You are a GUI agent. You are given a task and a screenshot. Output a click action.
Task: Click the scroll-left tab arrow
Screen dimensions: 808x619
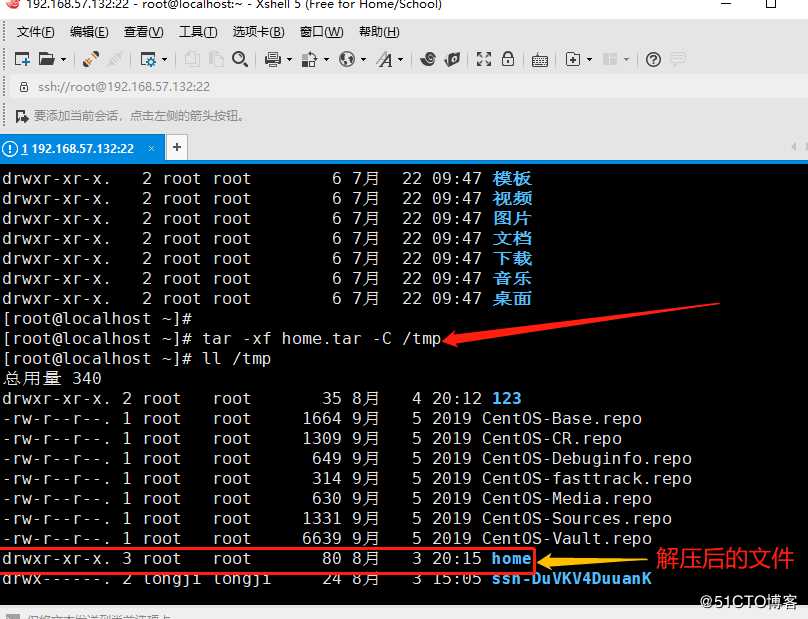click(x=794, y=147)
